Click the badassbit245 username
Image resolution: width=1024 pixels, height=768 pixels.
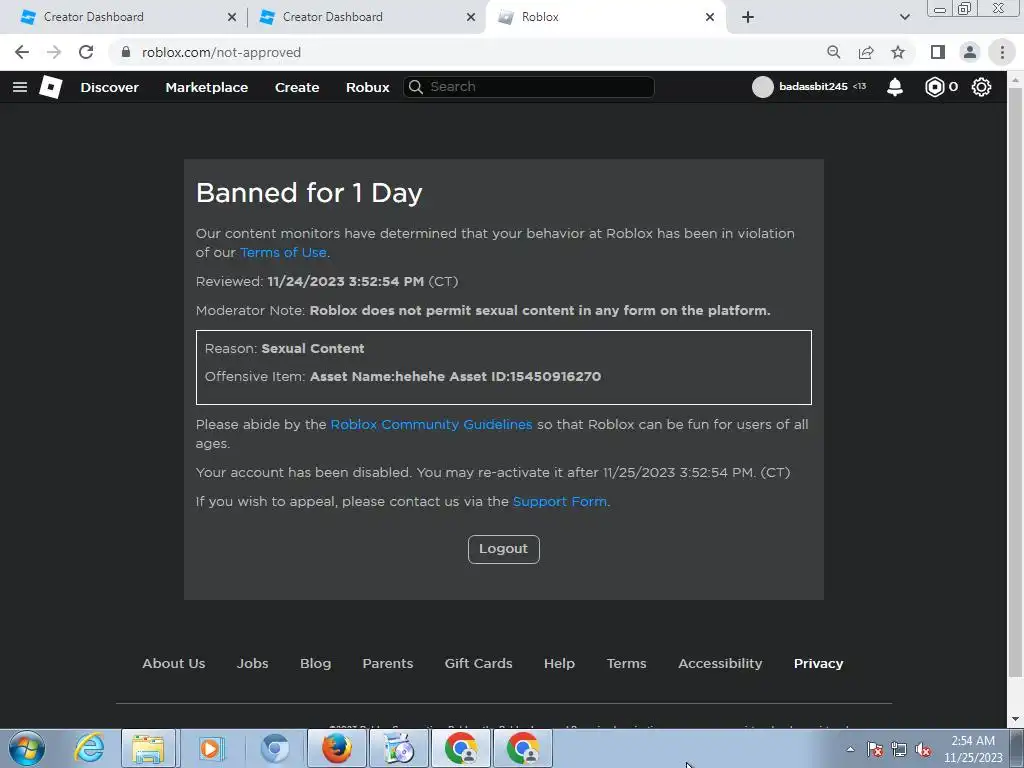tap(813, 87)
